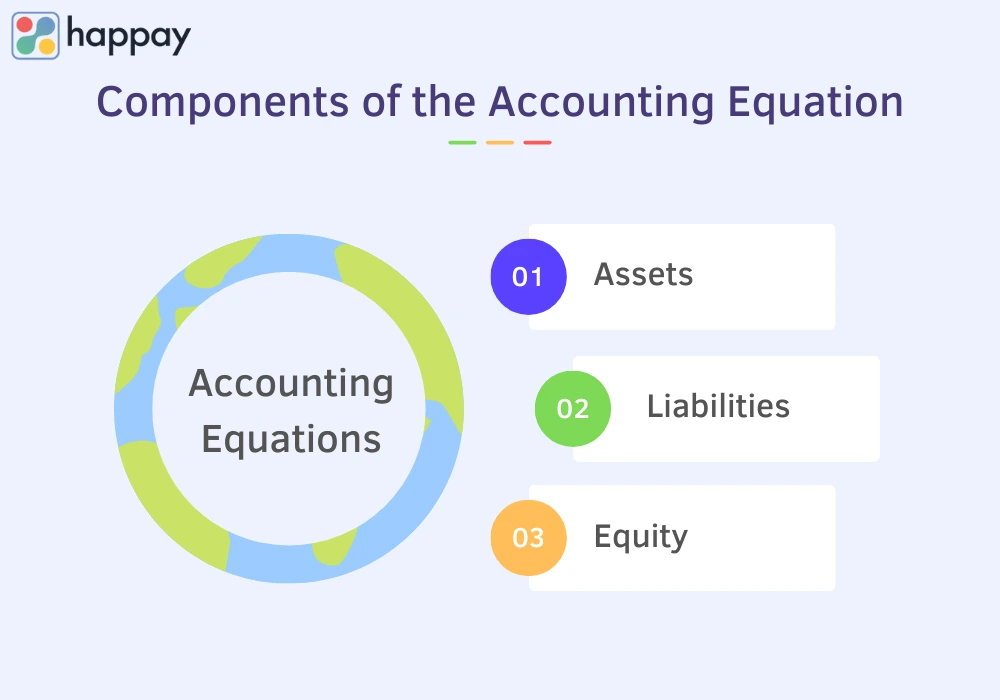Click the yellow dot in Happay logo
The height and width of the screenshot is (700, 1000).
click(47, 46)
